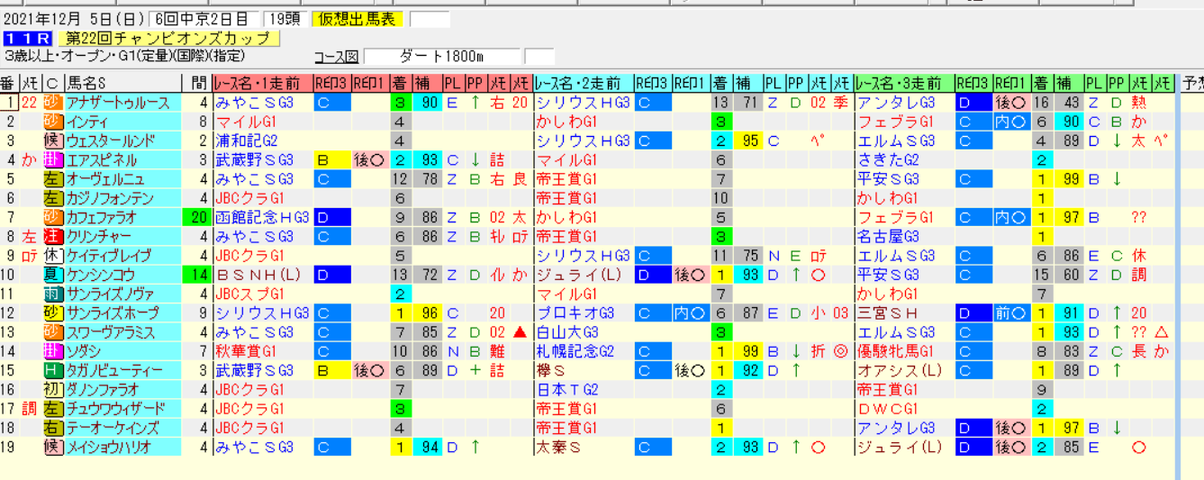Click the 左 badge beside カジノフォンテン
Image resolution: width=1204 pixels, height=480 pixels.
pos(53,197)
